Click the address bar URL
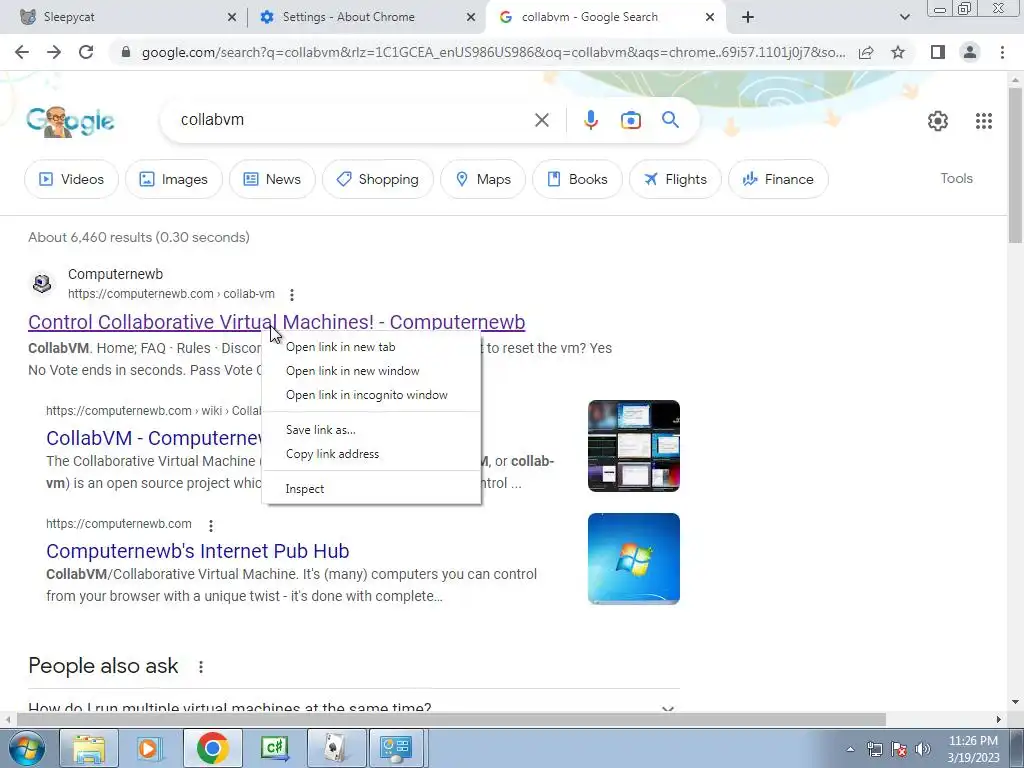This screenshot has width=1024, height=768. (x=493, y=52)
